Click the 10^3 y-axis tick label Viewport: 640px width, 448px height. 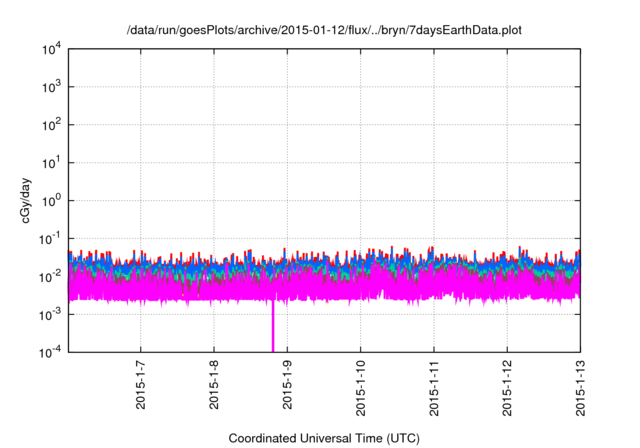click(x=52, y=87)
